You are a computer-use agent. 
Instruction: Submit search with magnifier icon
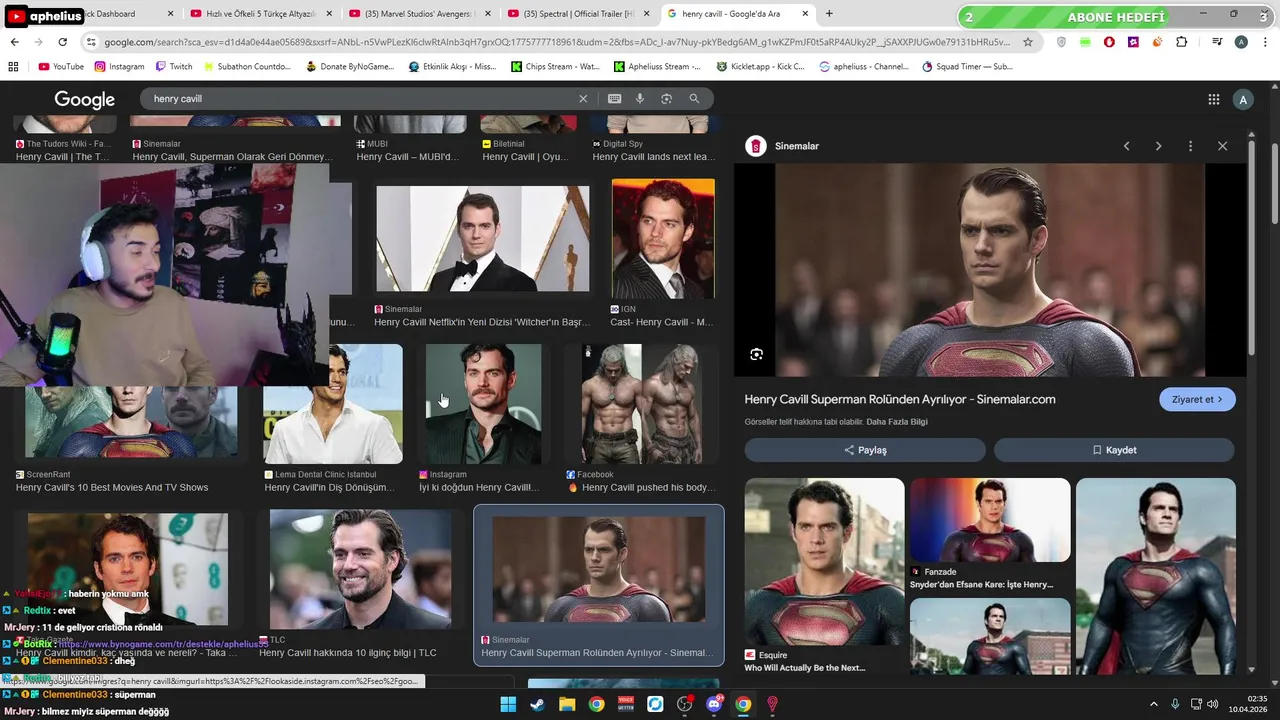[694, 99]
